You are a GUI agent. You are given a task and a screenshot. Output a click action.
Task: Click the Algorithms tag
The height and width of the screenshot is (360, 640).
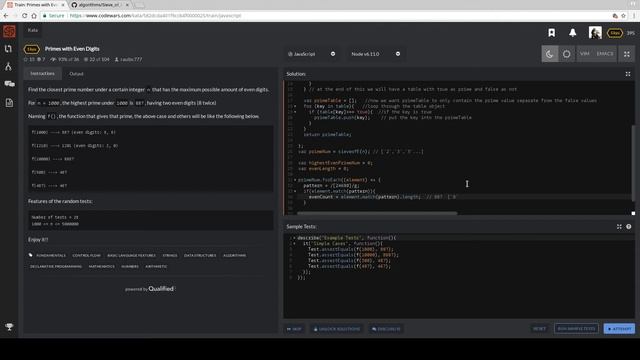click(x=234, y=256)
